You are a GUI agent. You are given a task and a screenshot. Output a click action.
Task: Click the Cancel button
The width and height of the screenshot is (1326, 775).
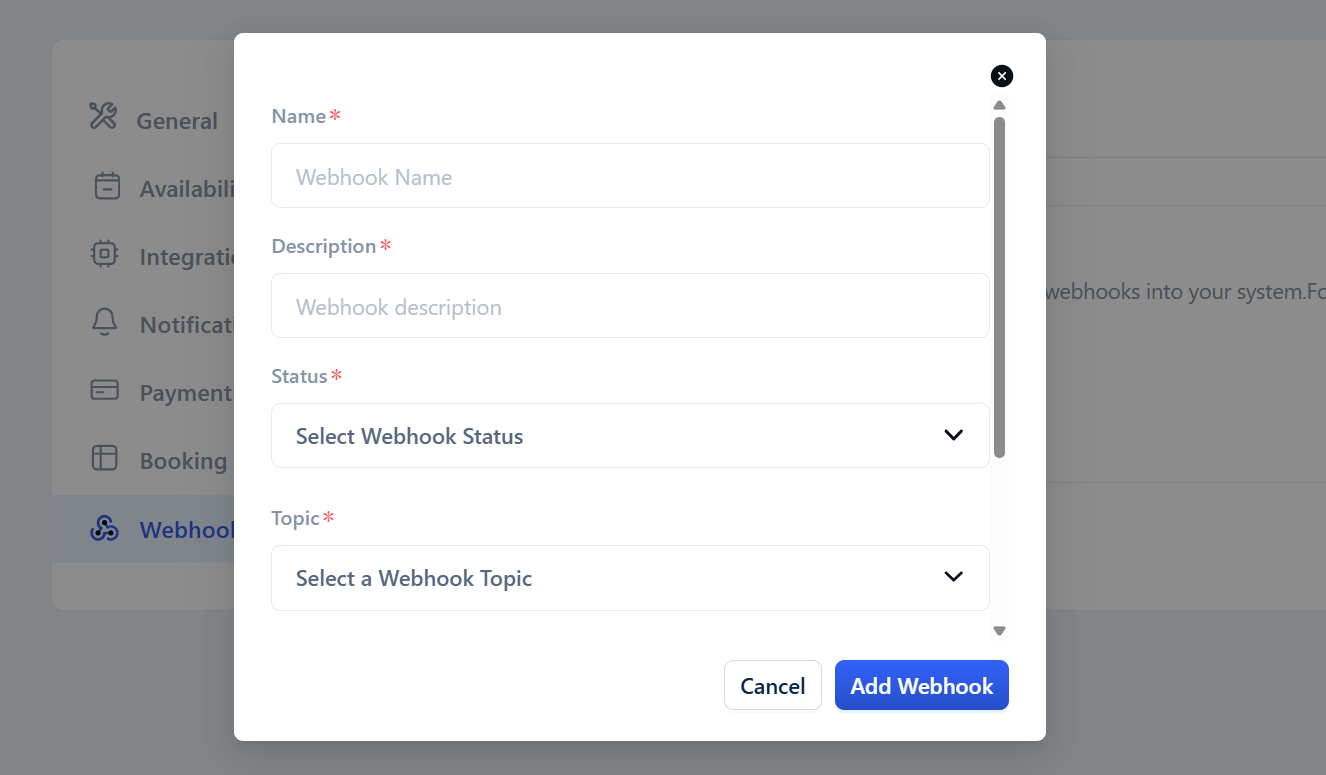click(x=773, y=685)
